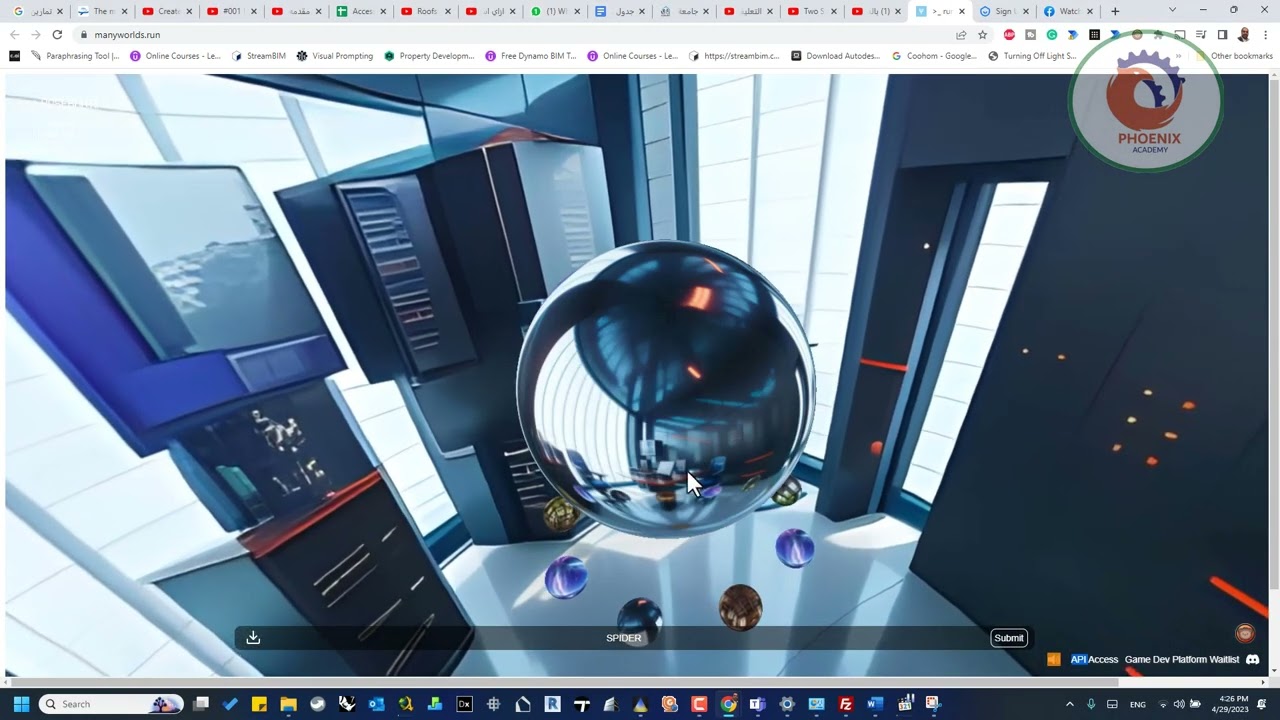Image resolution: width=1280 pixels, height=720 pixels.
Task: Open the API Access link
Action: (1094, 660)
